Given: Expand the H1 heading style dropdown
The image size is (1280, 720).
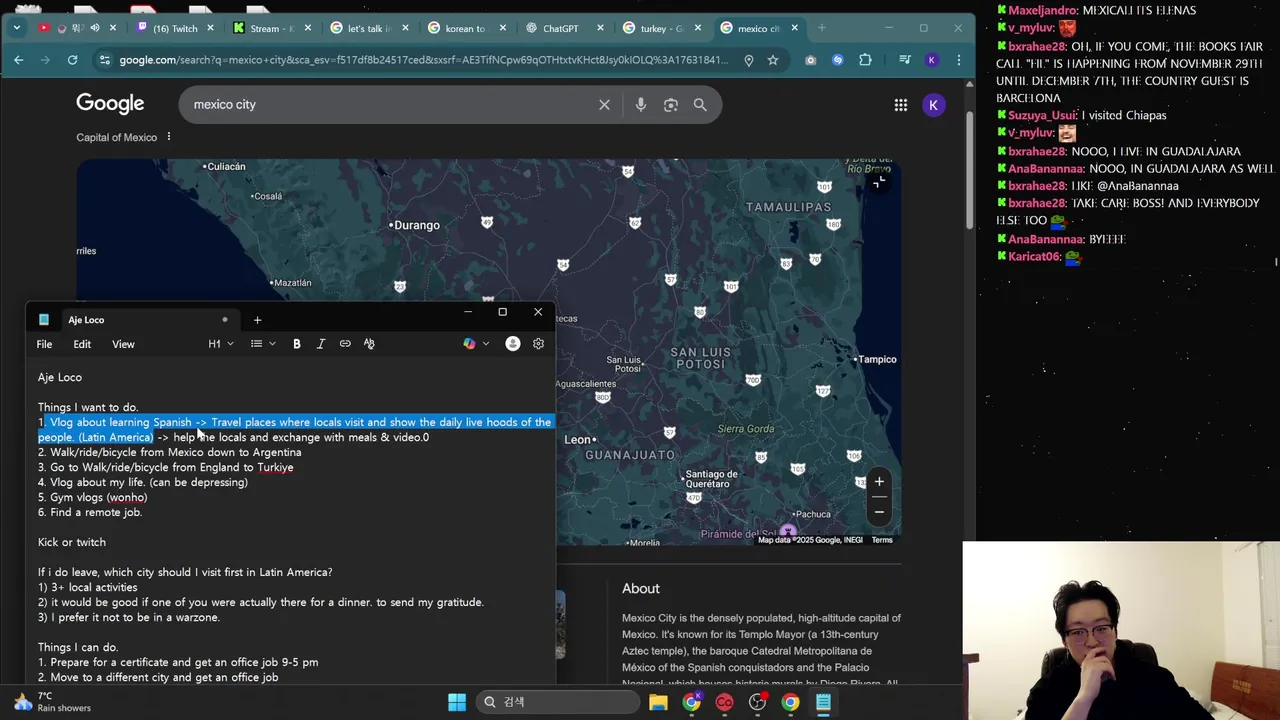Looking at the screenshot, I should tap(221, 344).
